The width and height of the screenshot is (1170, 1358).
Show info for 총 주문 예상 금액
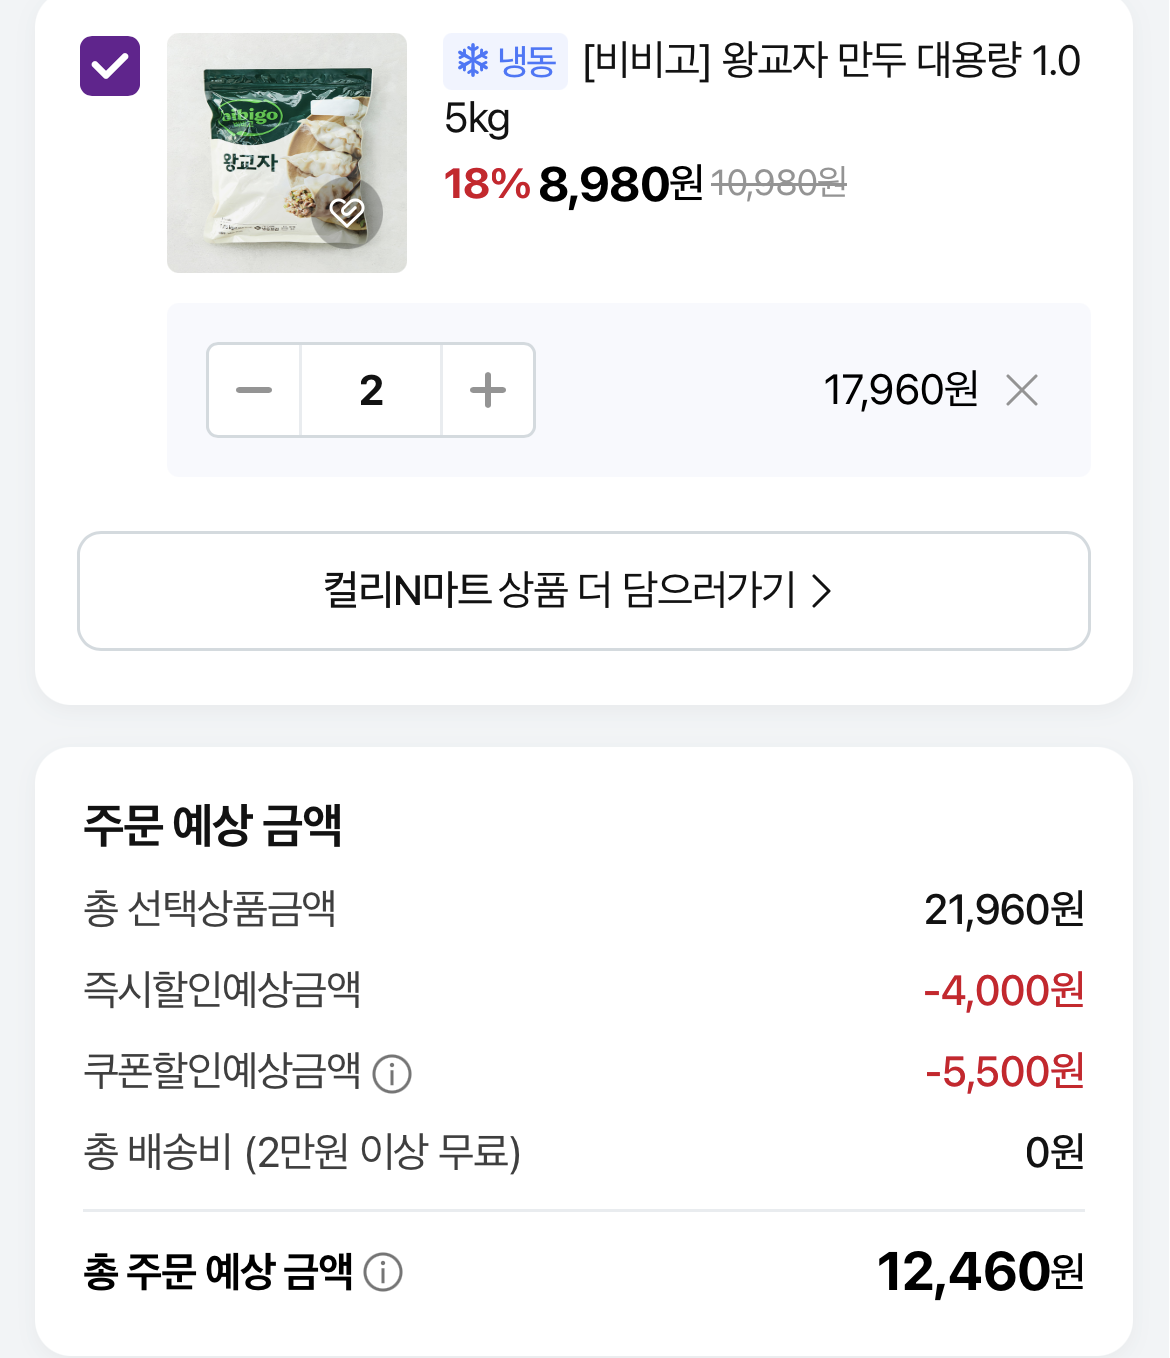point(383,1272)
